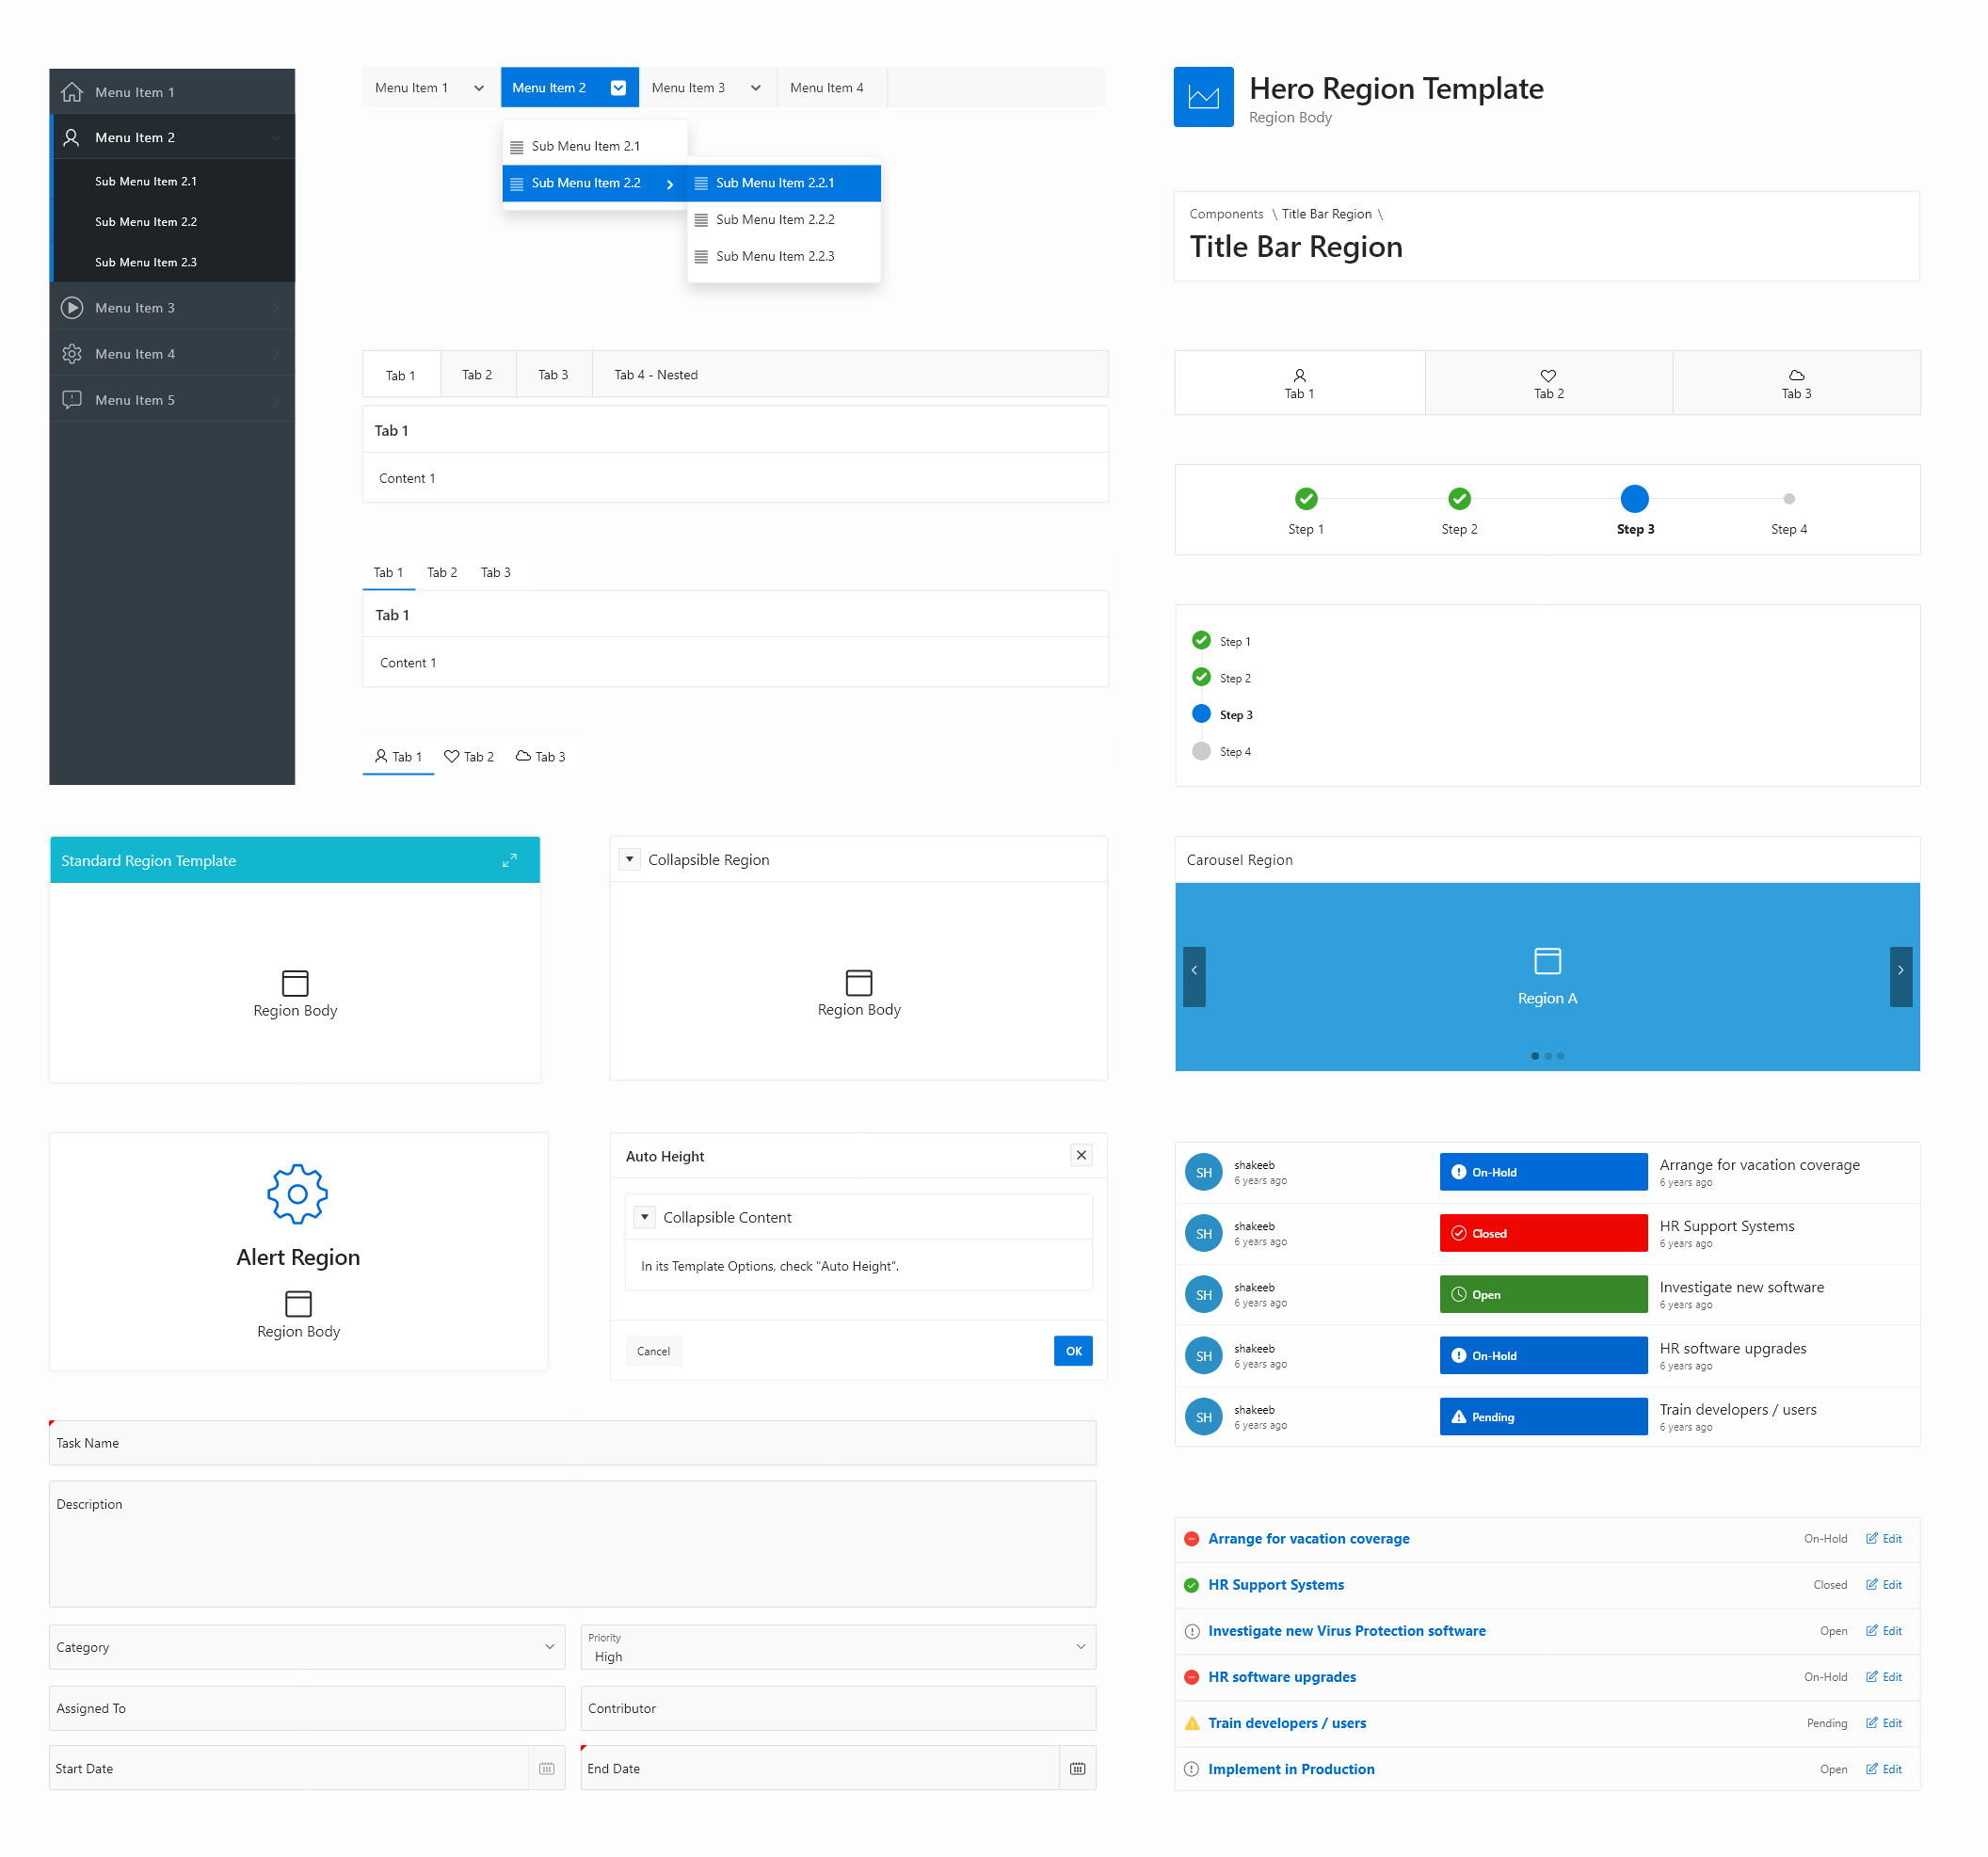Open the Category dropdown
The height and width of the screenshot is (1857, 1988).
tap(306, 1647)
